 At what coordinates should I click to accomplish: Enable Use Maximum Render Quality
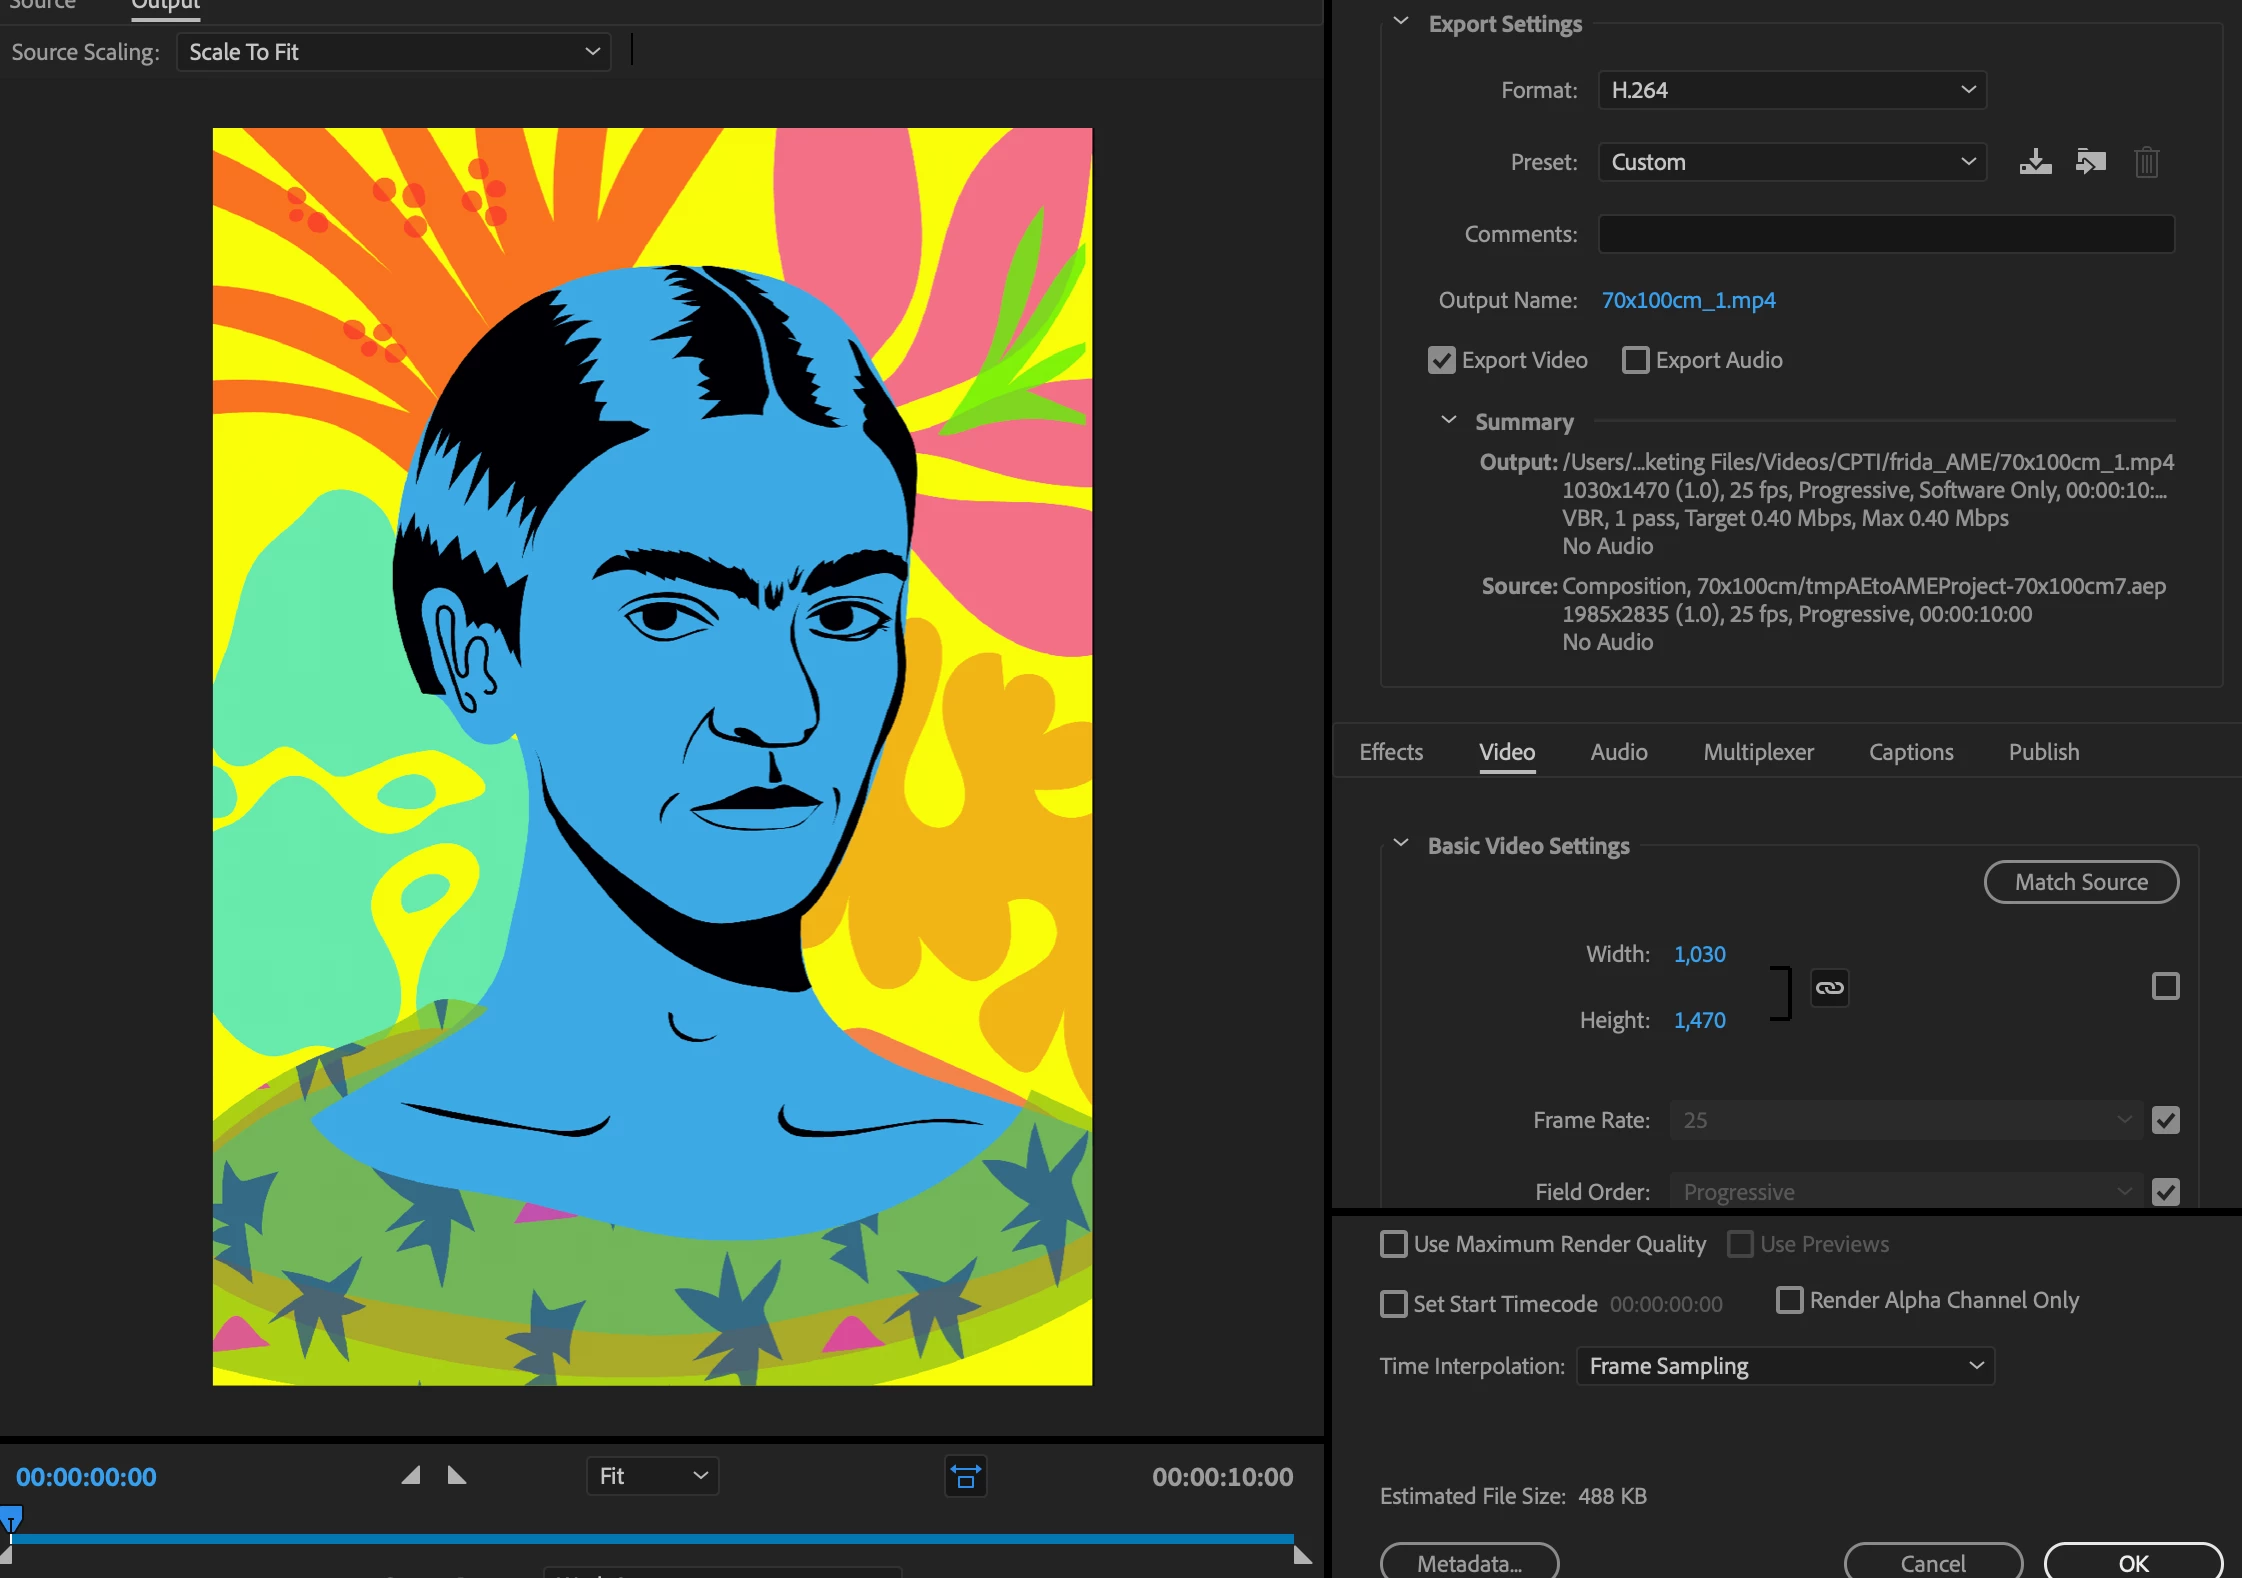click(x=1393, y=1244)
